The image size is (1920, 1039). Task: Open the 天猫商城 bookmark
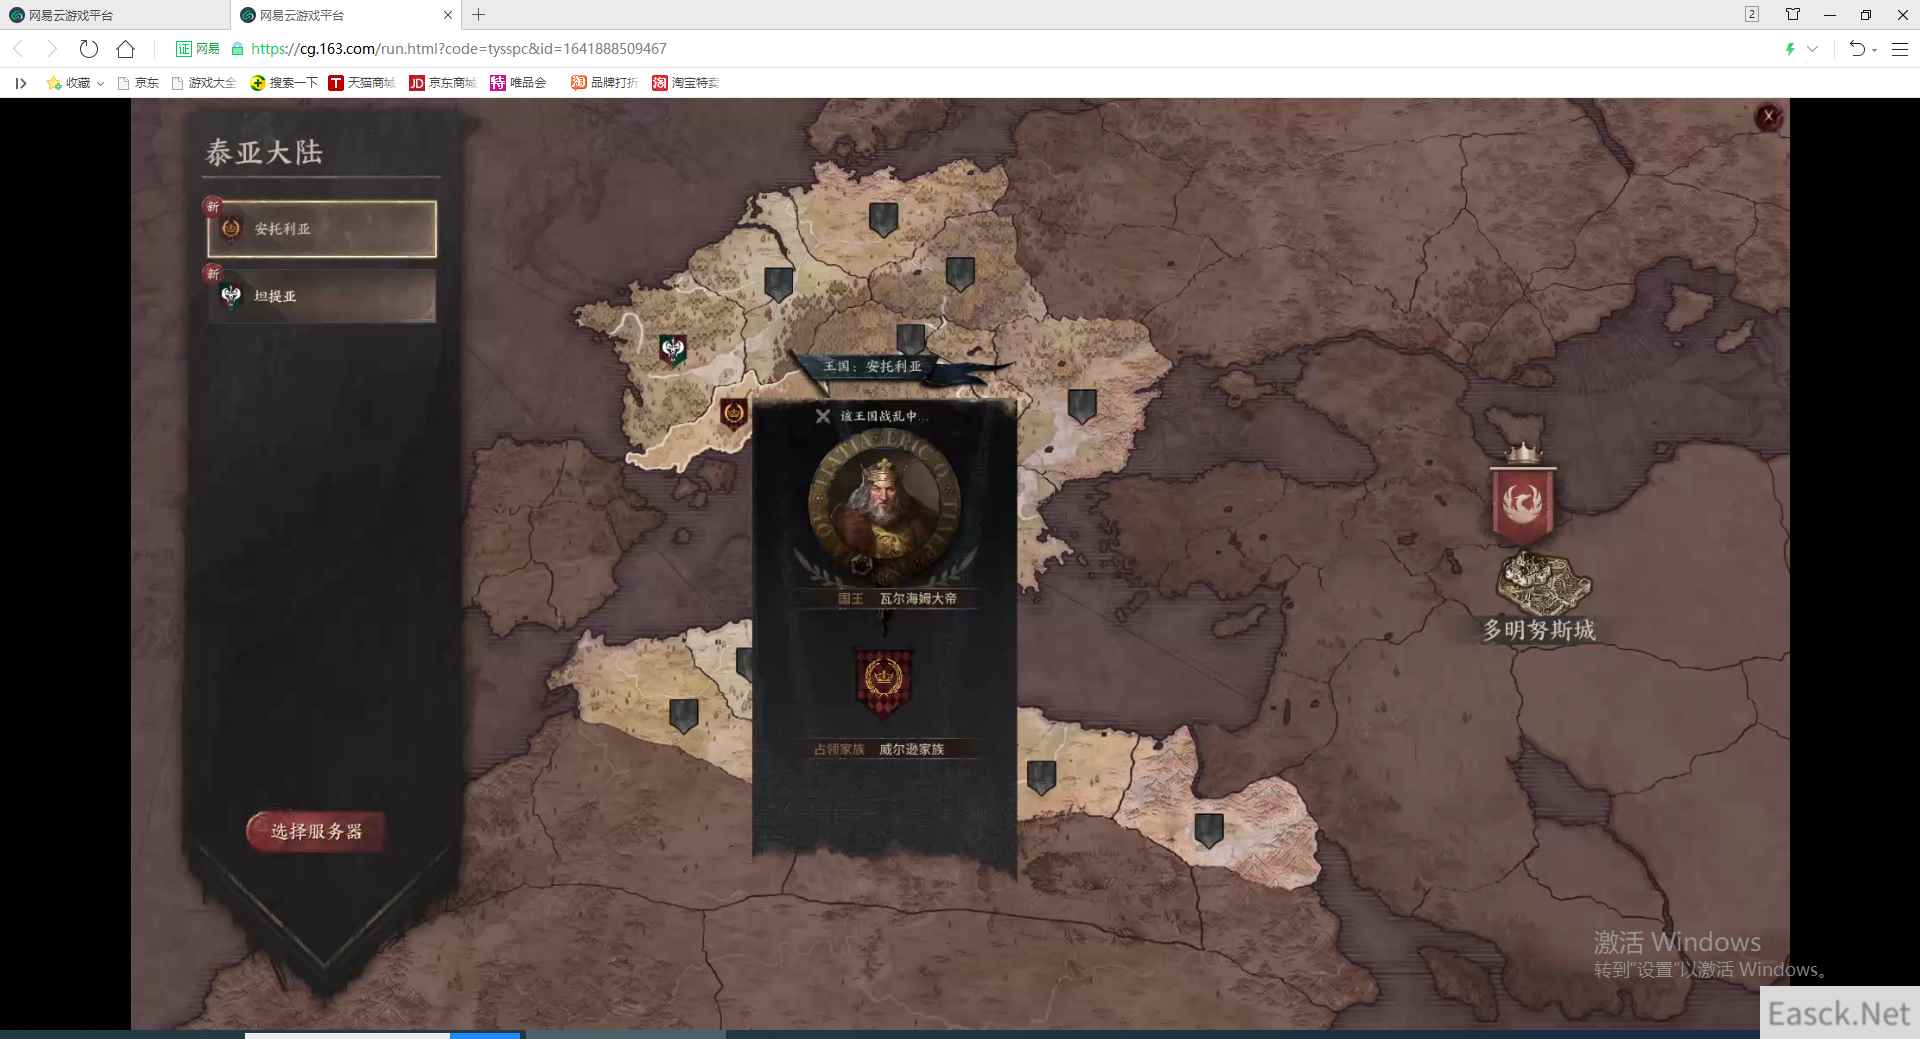click(362, 83)
